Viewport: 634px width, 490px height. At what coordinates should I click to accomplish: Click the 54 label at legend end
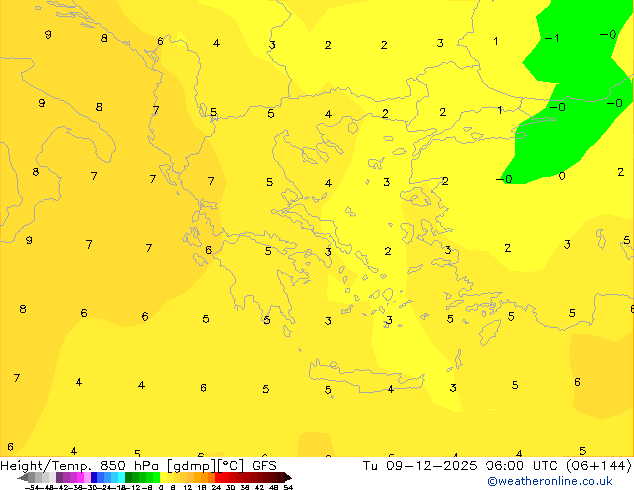click(289, 488)
